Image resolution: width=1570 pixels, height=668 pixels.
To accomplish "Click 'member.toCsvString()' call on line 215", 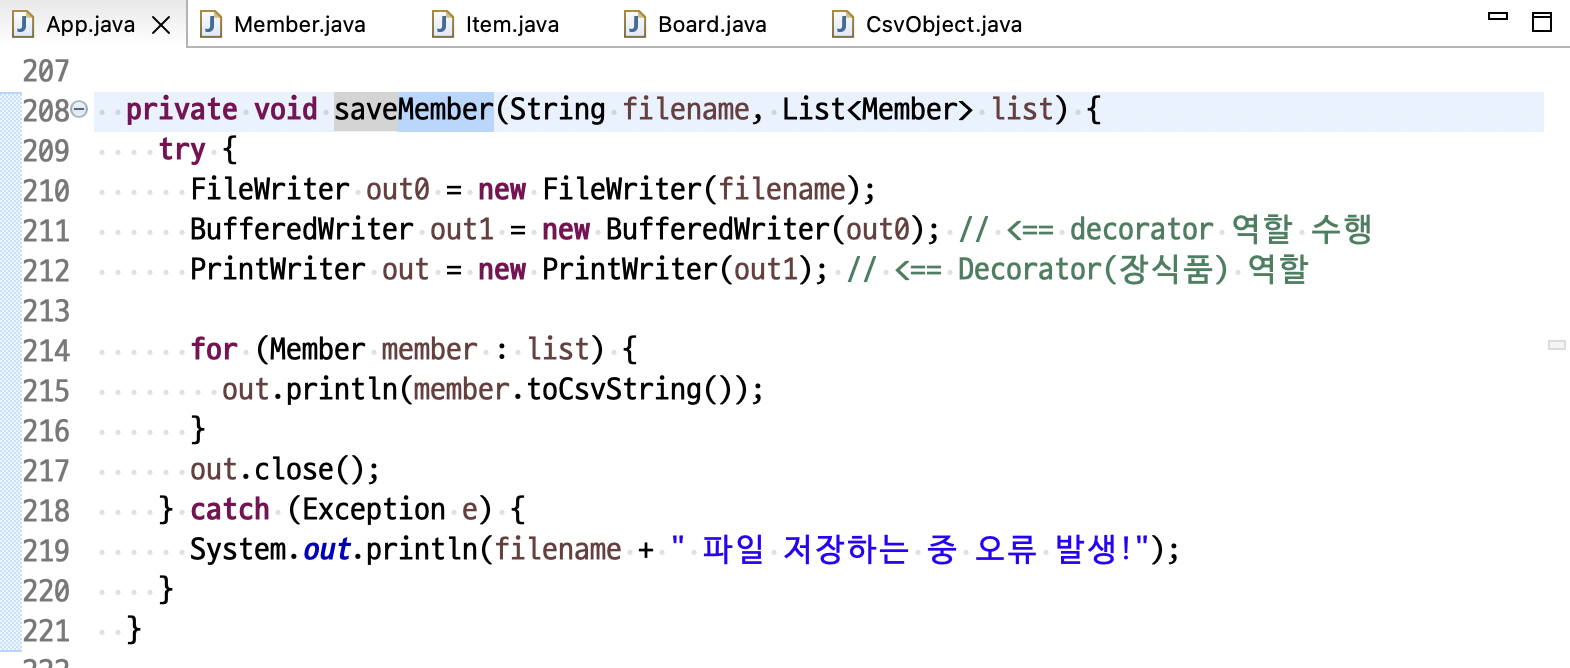I will pos(580,389).
